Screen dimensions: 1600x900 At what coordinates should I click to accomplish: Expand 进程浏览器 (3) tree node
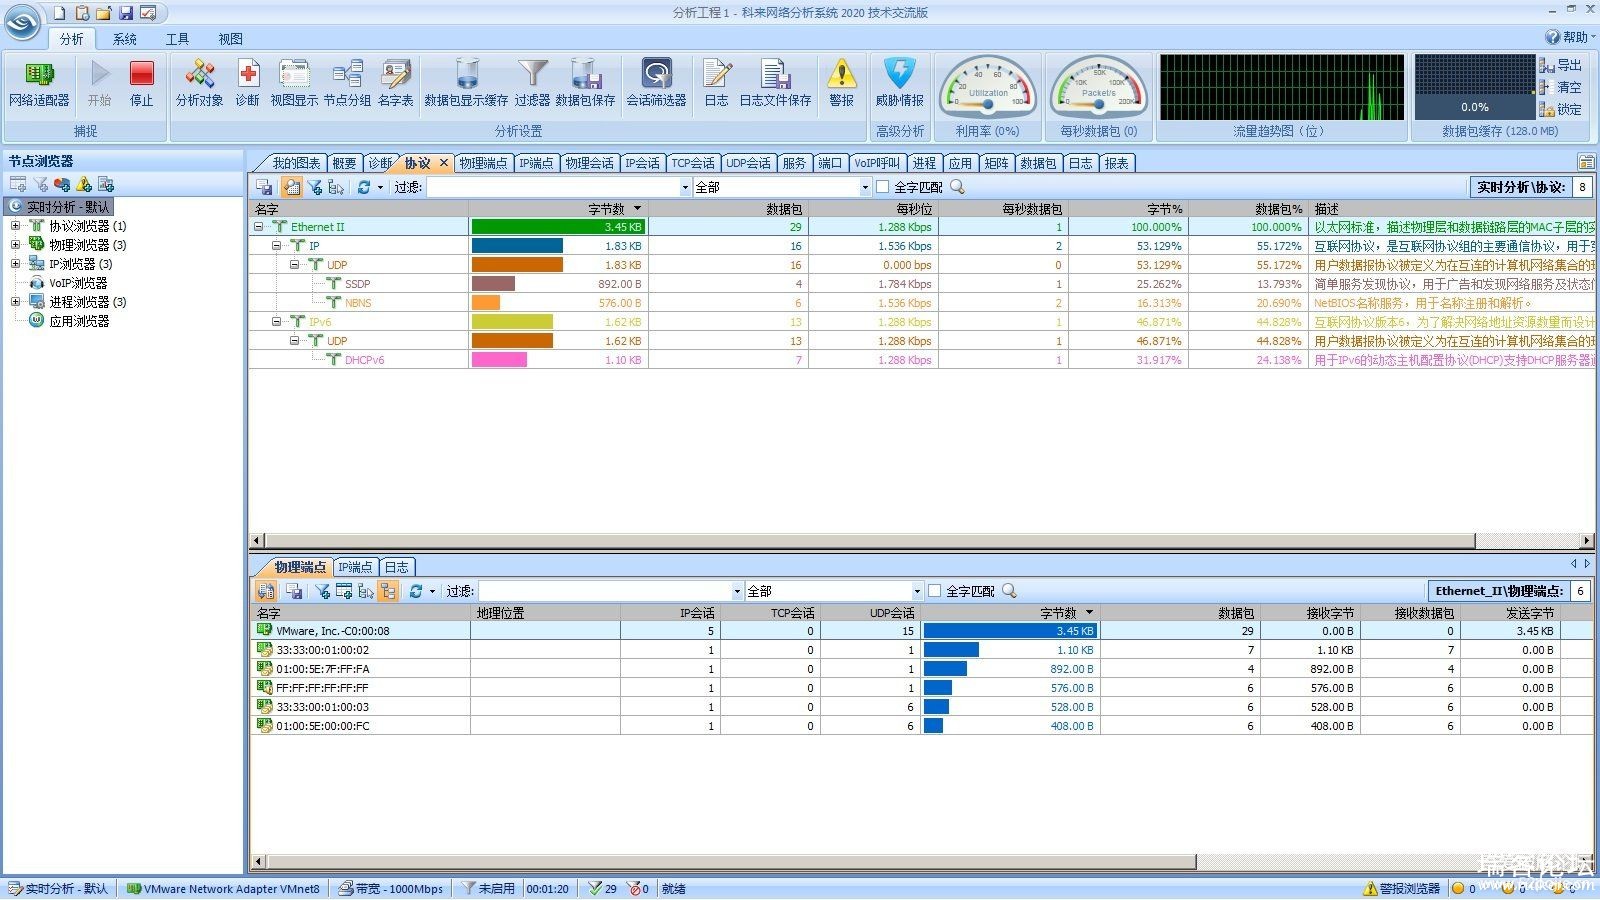pos(15,302)
